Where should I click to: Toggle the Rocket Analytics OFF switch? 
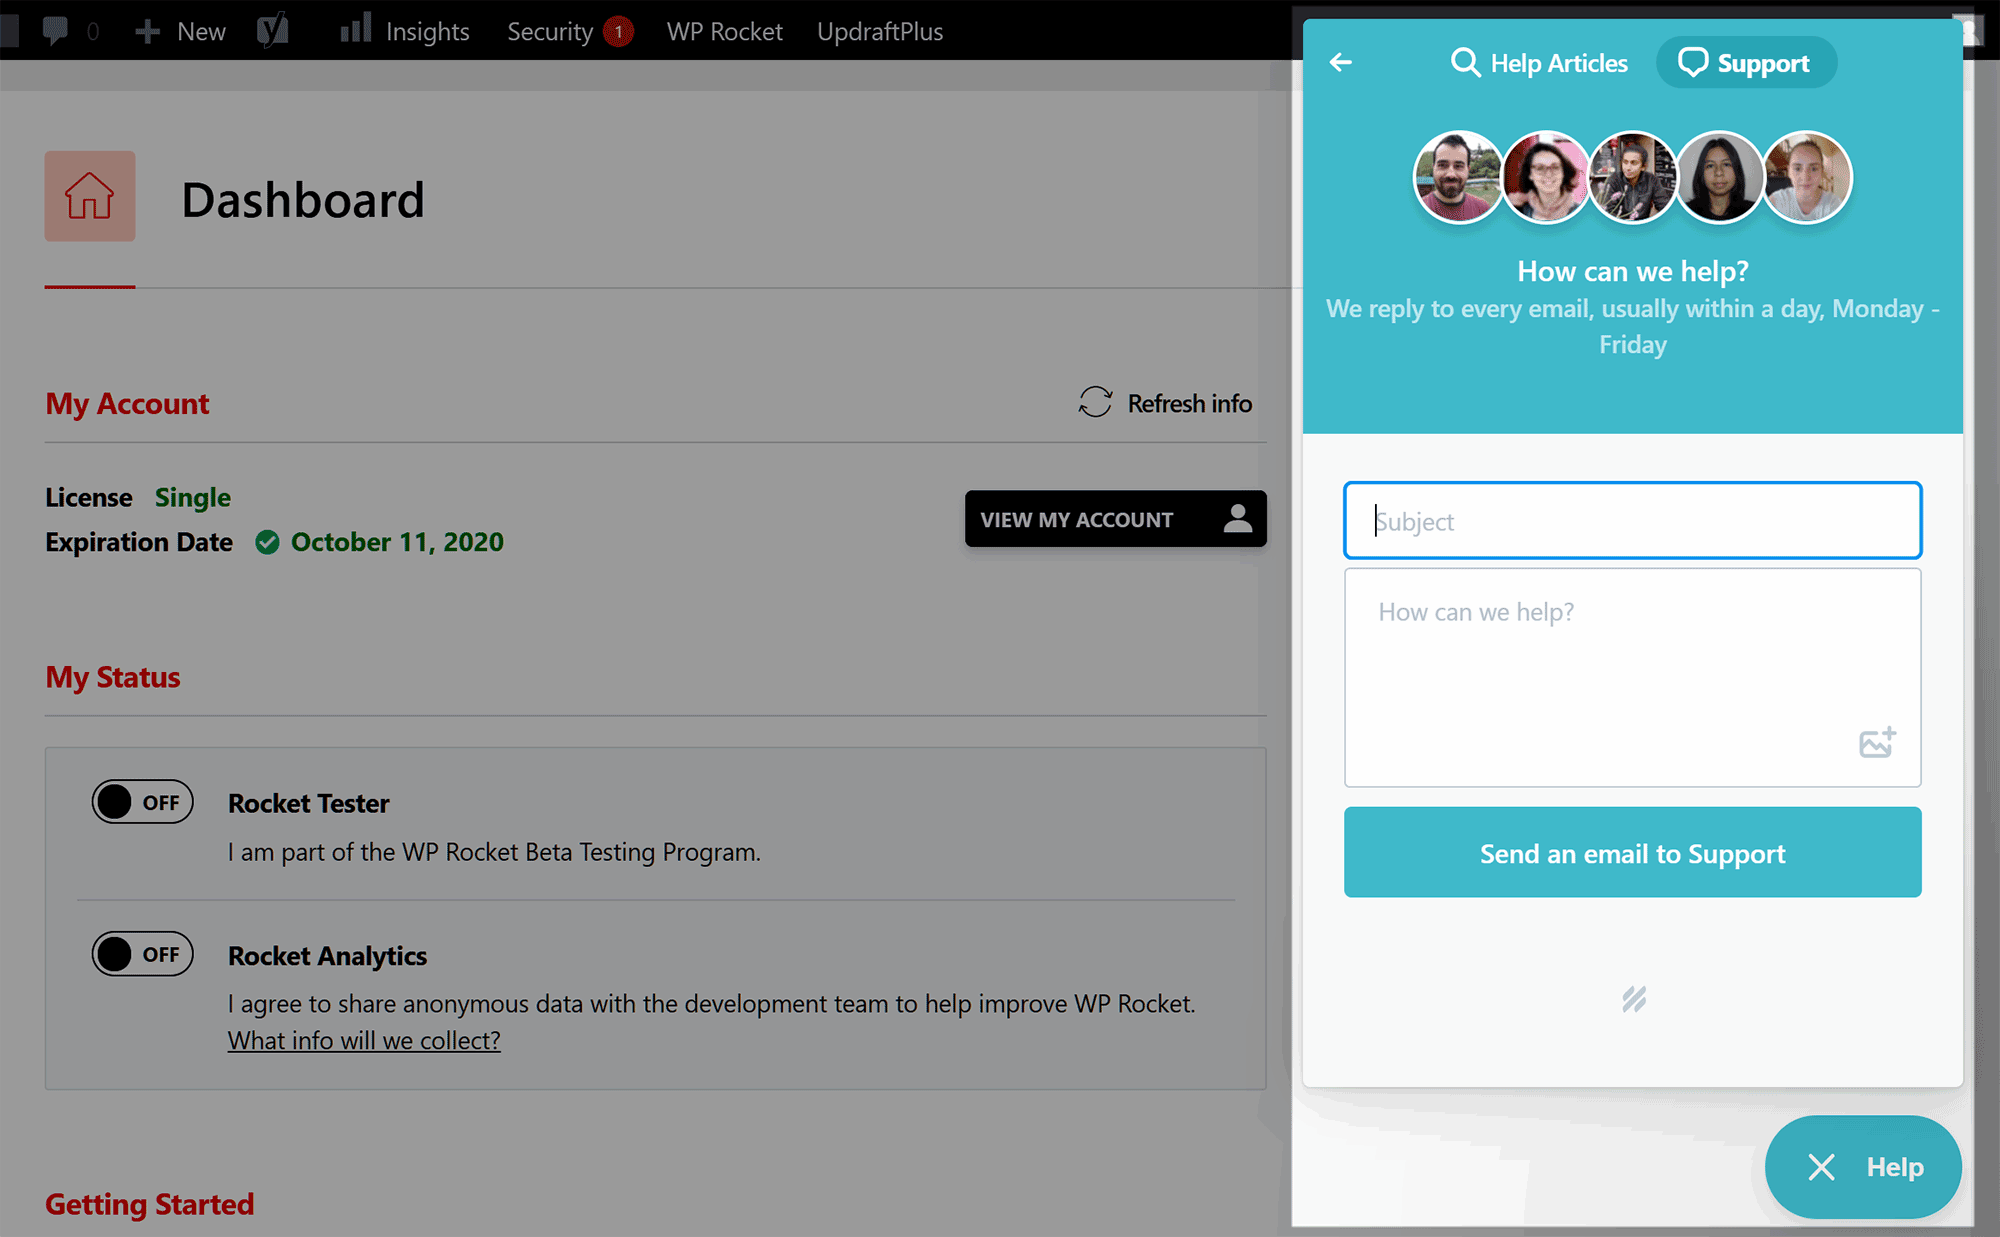tap(139, 953)
